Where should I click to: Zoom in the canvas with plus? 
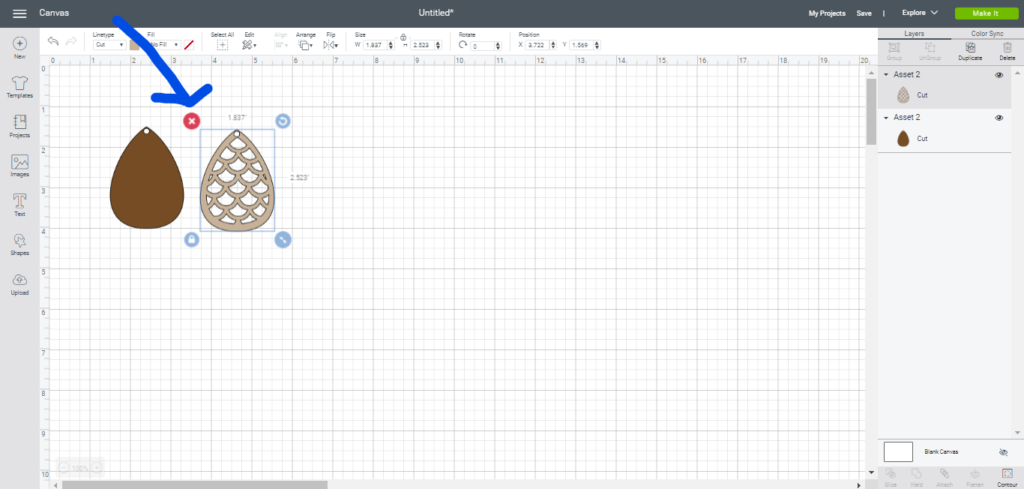tap(96, 467)
